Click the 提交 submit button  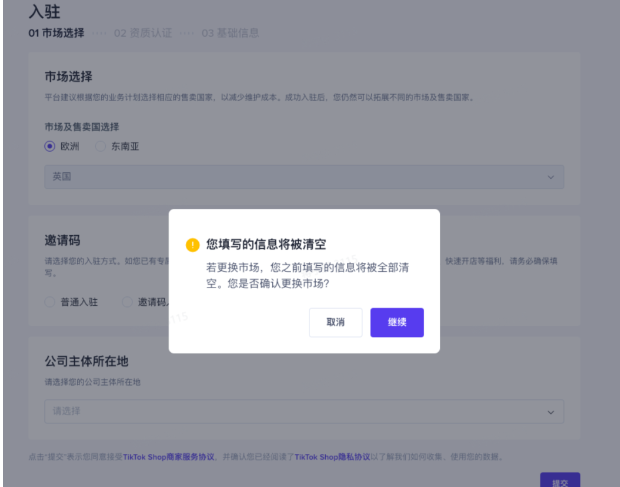tap(559, 480)
